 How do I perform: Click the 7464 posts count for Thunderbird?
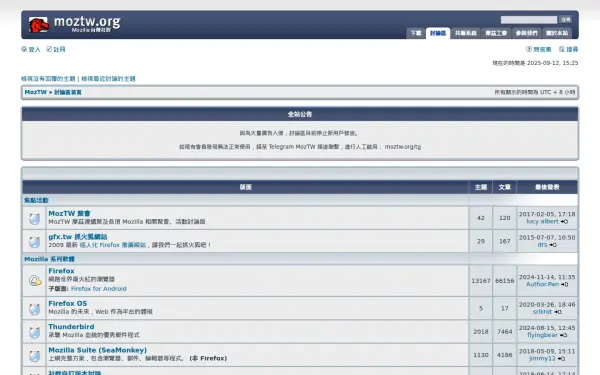click(504, 332)
